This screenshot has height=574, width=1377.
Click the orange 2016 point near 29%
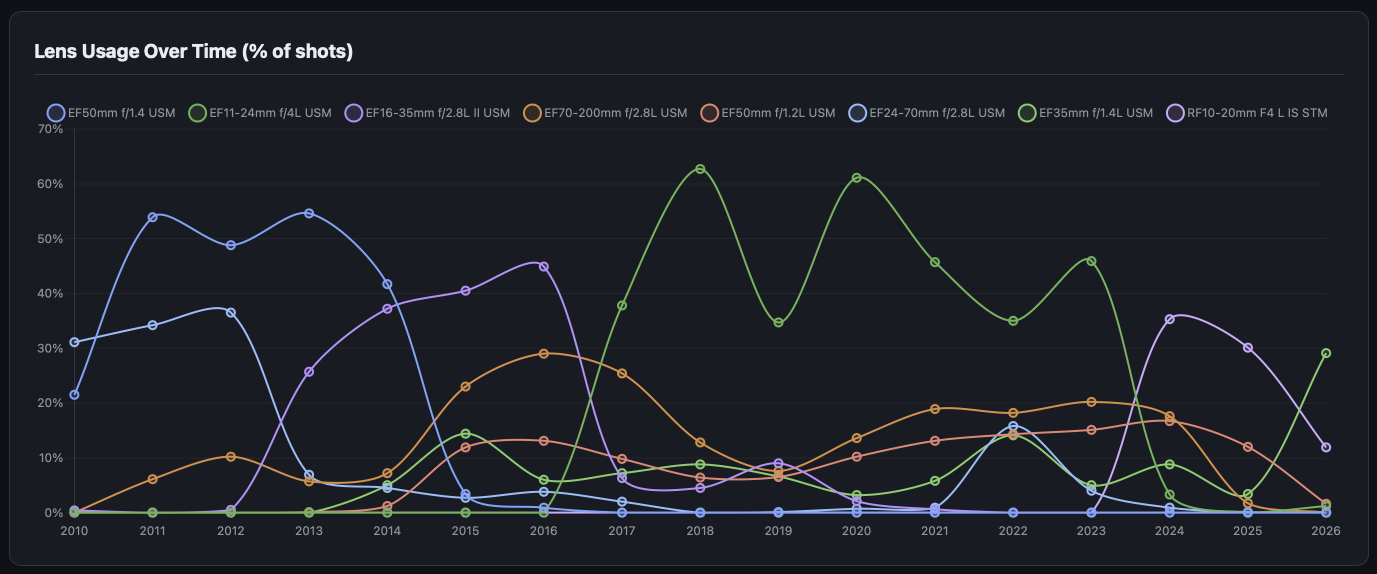pyautogui.click(x=544, y=354)
